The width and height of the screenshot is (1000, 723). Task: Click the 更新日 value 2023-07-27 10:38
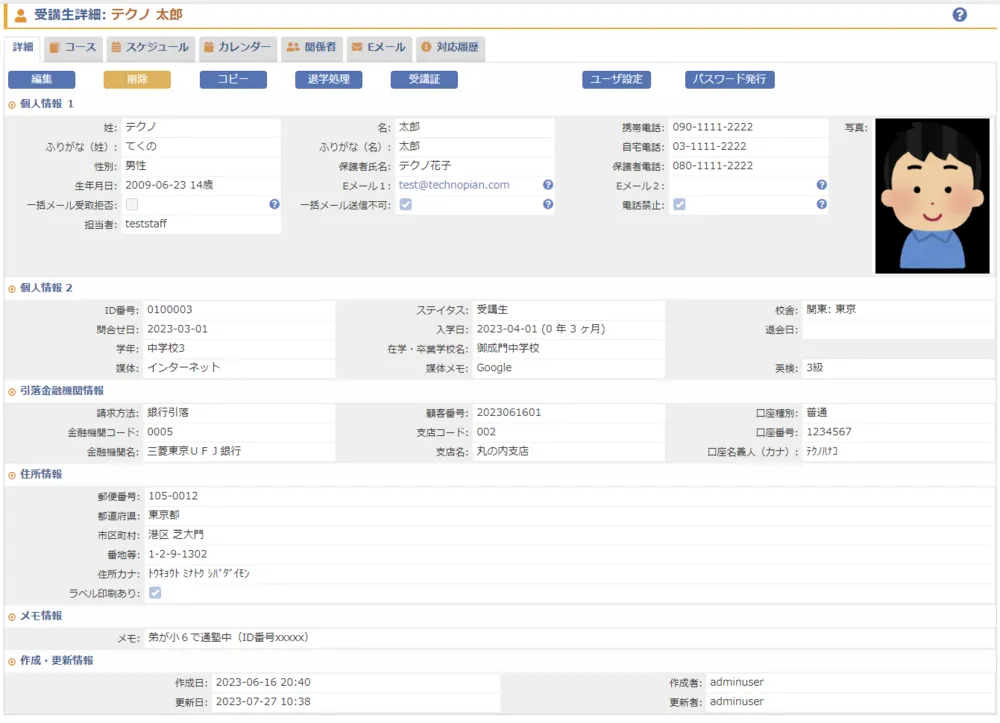pyautogui.click(x=263, y=702)
